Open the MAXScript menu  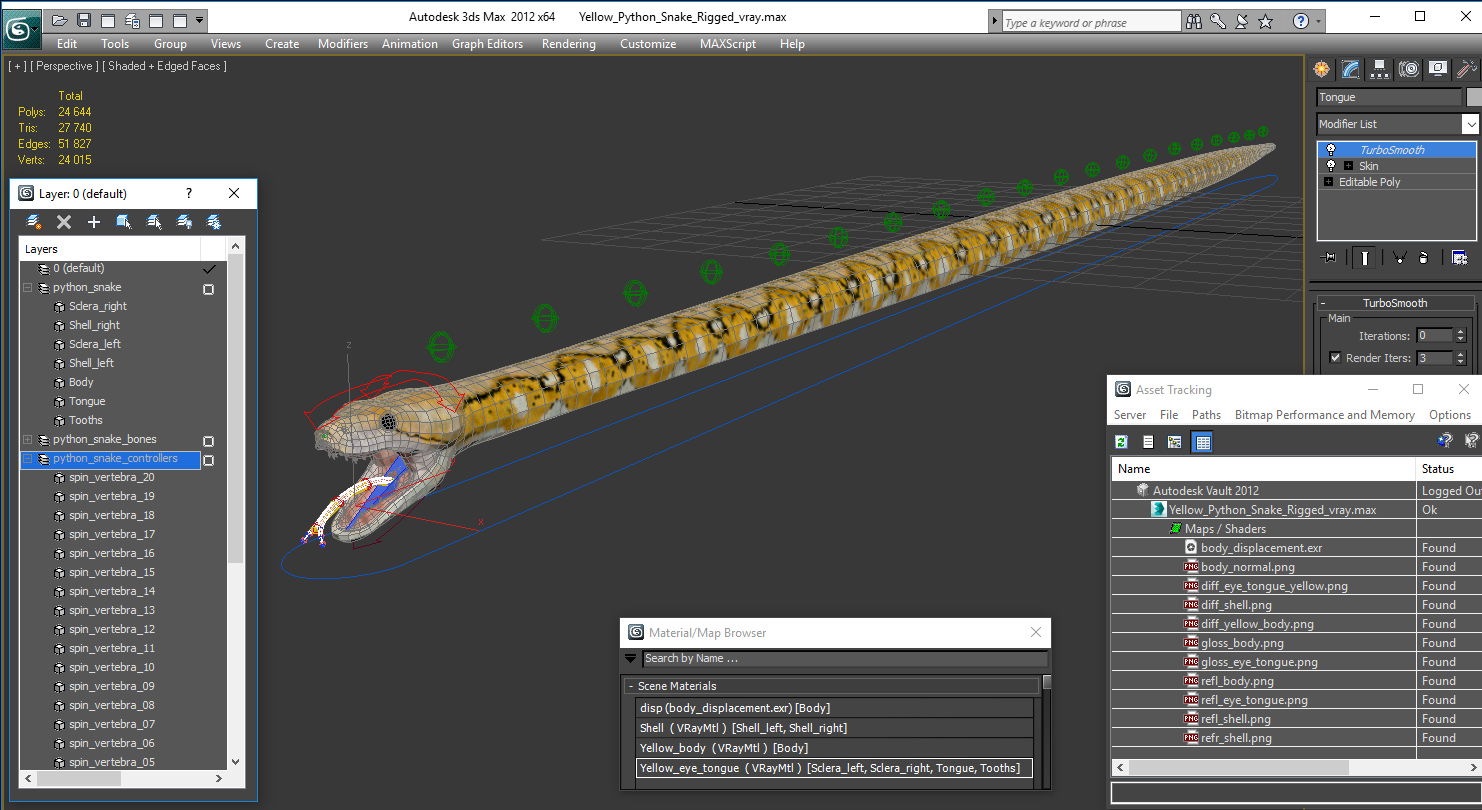click(x=730, y=44)
